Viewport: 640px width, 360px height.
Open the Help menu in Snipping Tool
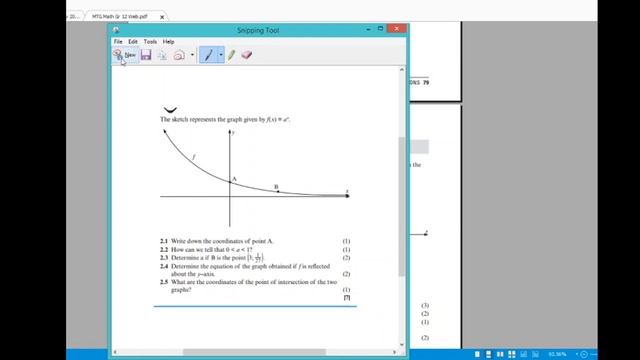[x=169, y=42]
